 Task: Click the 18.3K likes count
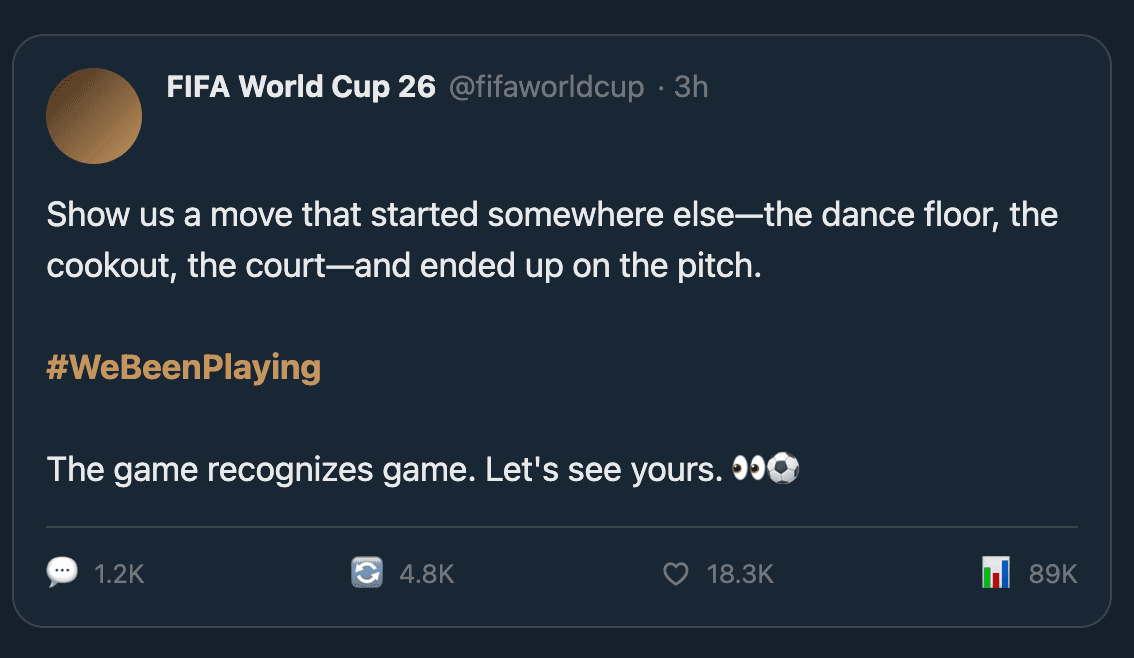740,574
